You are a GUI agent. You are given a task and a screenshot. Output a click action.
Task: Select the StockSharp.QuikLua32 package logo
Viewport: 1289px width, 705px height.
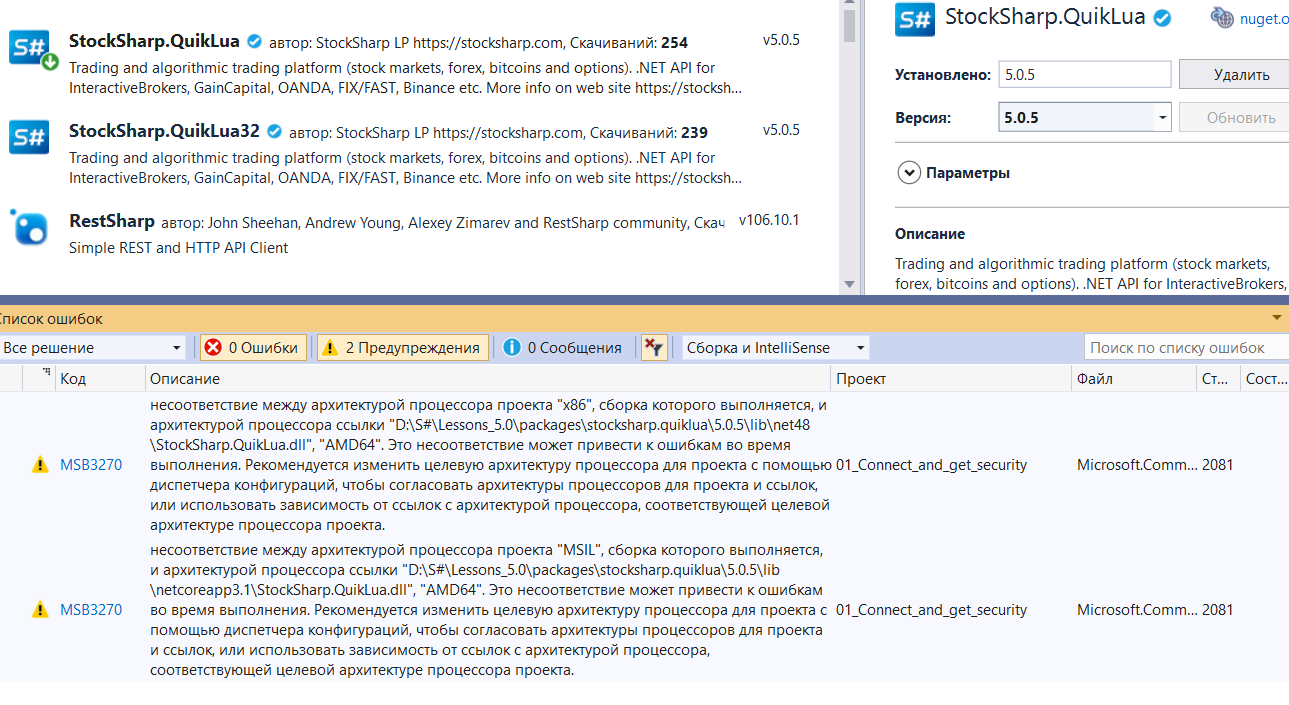coord(29,137)
